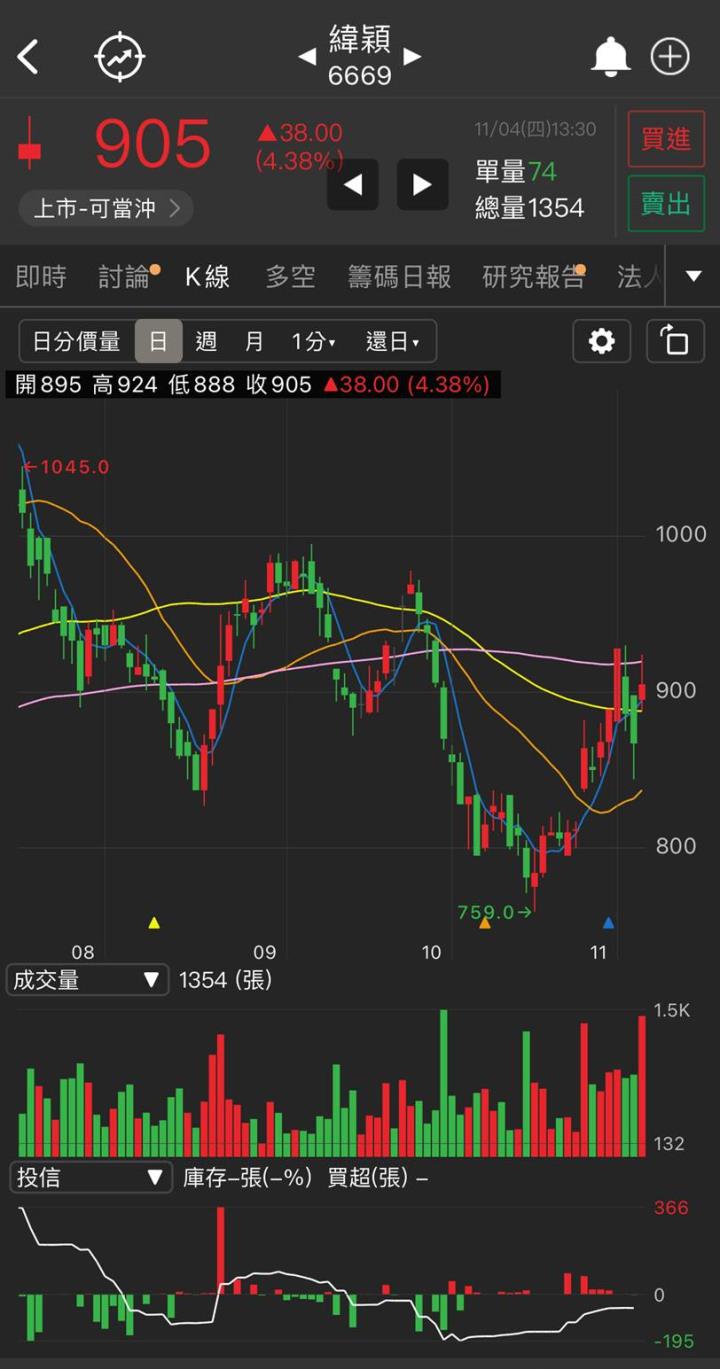Open the 上市-可當沖 info pill
This screenshot has width=720, height=1369.
pos(106,208)
